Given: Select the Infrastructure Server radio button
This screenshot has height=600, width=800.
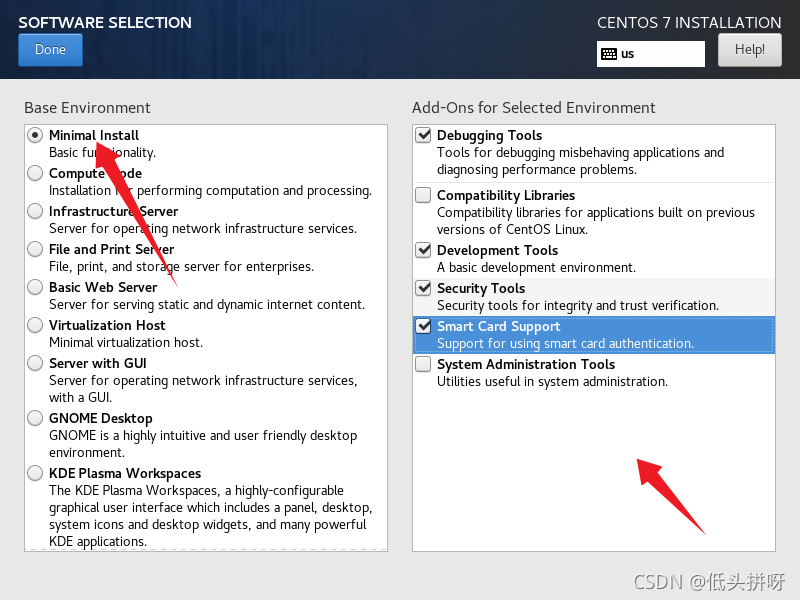Looking at the screenshot, I should pyautogui.click(x=35, y=211).
